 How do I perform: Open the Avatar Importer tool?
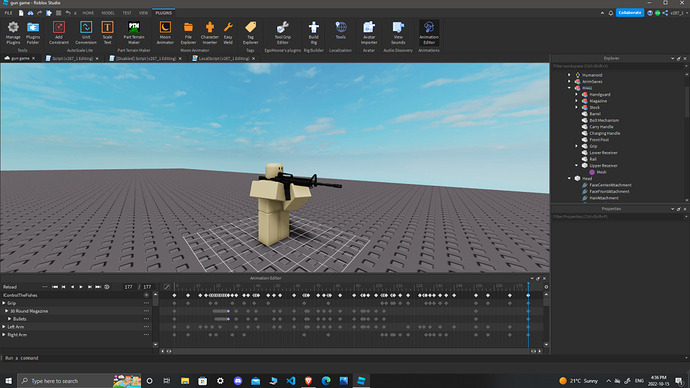click(x=369, y=33)
